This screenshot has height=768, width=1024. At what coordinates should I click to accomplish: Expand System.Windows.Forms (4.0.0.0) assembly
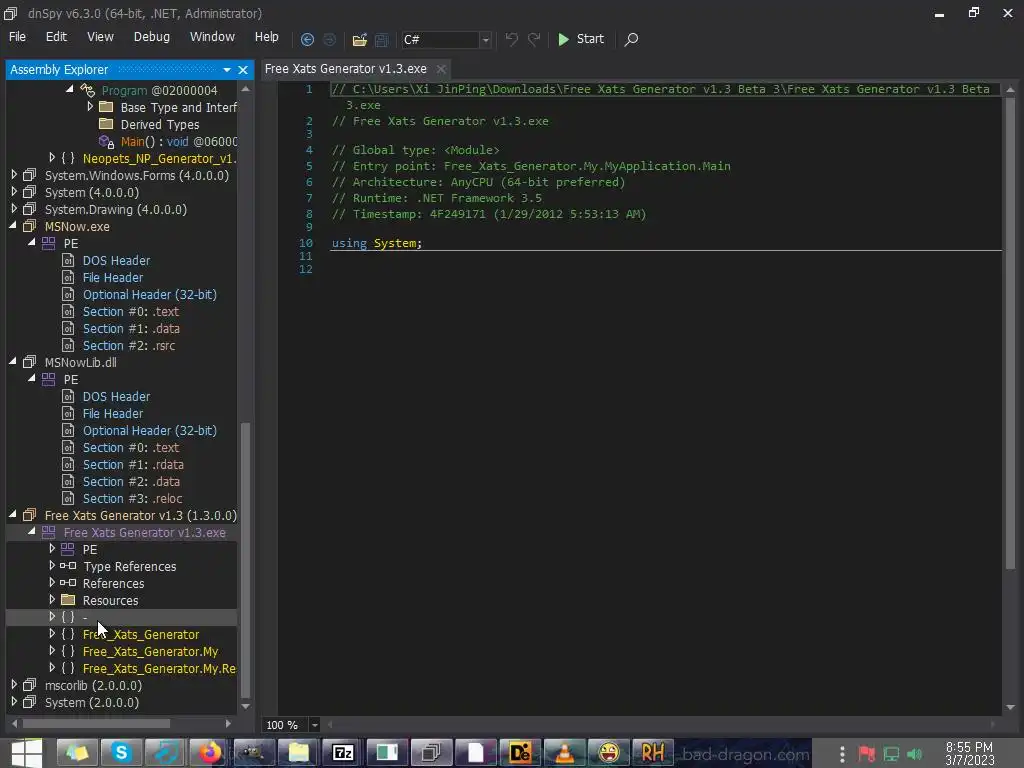coord(14,174)
